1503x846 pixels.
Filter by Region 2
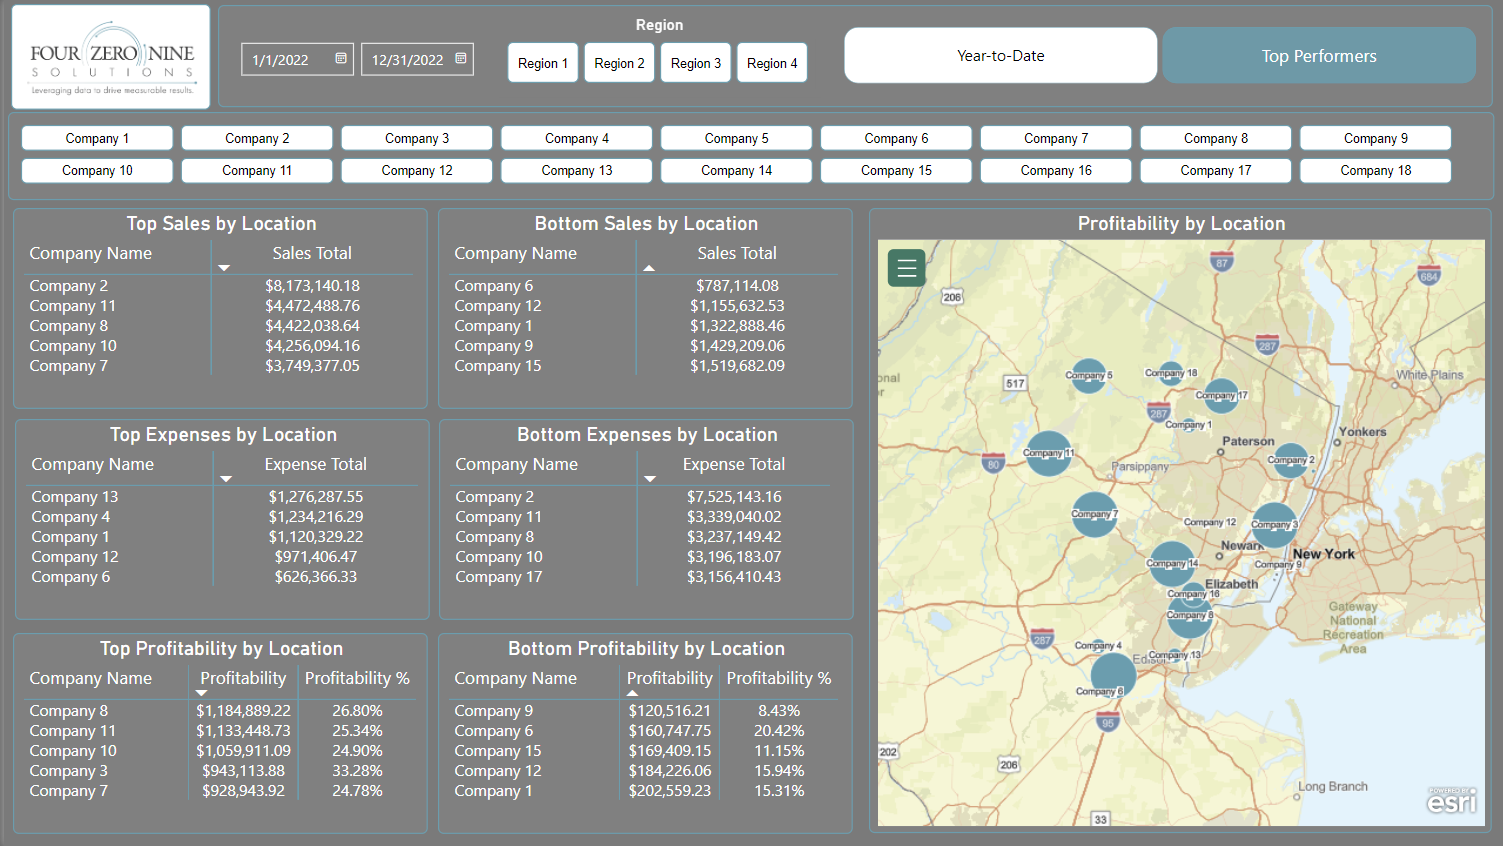point(619,63)
